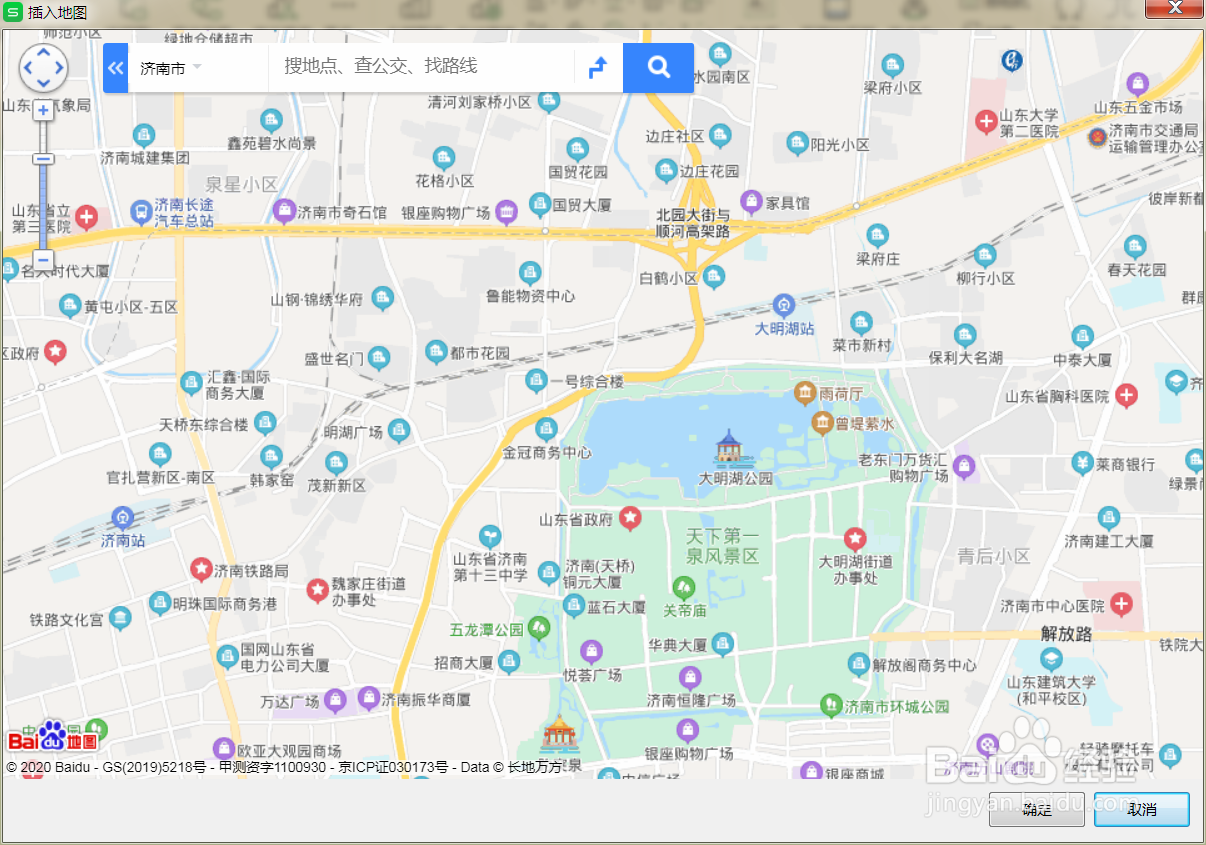Select the 济南长途汽车总站 bus icon
Image resolution: width=1206 pixels, height=845 pixels.
tap(141, 212)
